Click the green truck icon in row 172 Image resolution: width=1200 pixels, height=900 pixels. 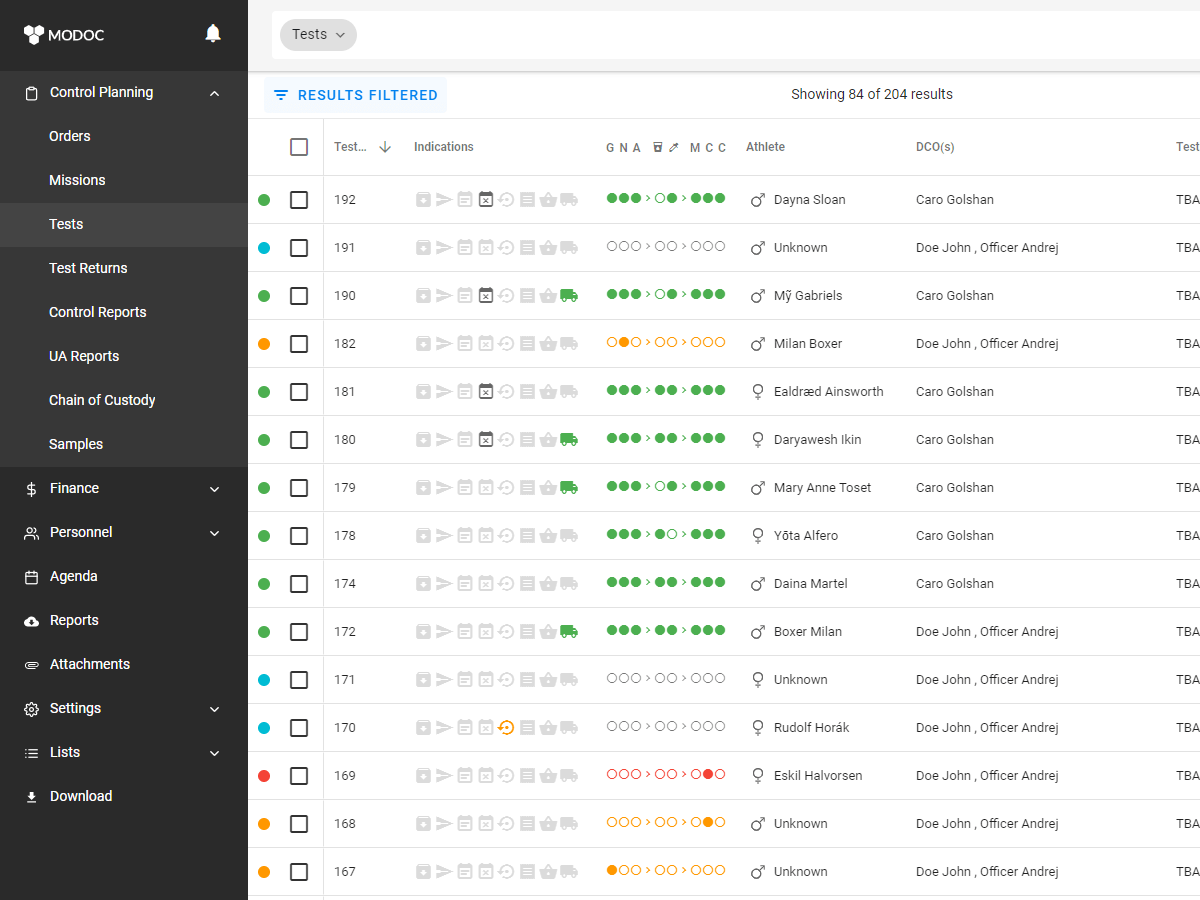pyautogui.click(x=569, y=632)
